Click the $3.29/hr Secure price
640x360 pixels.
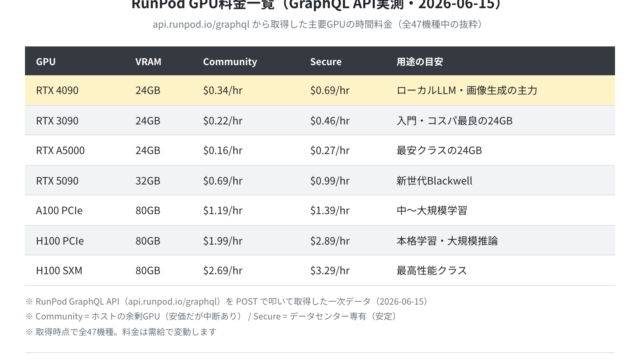point(330,271)
